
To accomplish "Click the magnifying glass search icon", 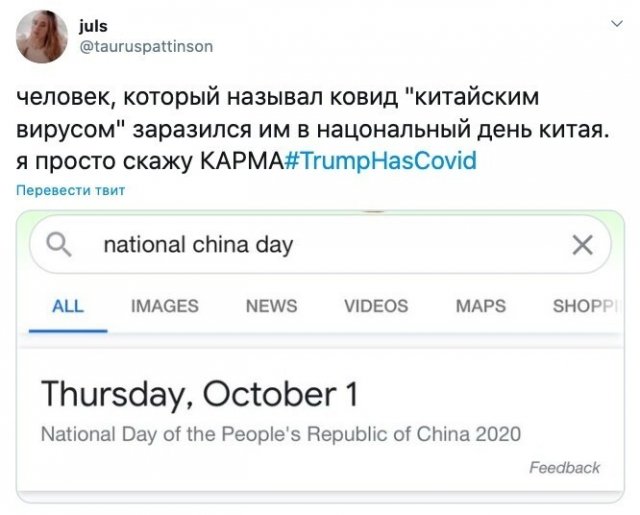I will tap(60, 244).
